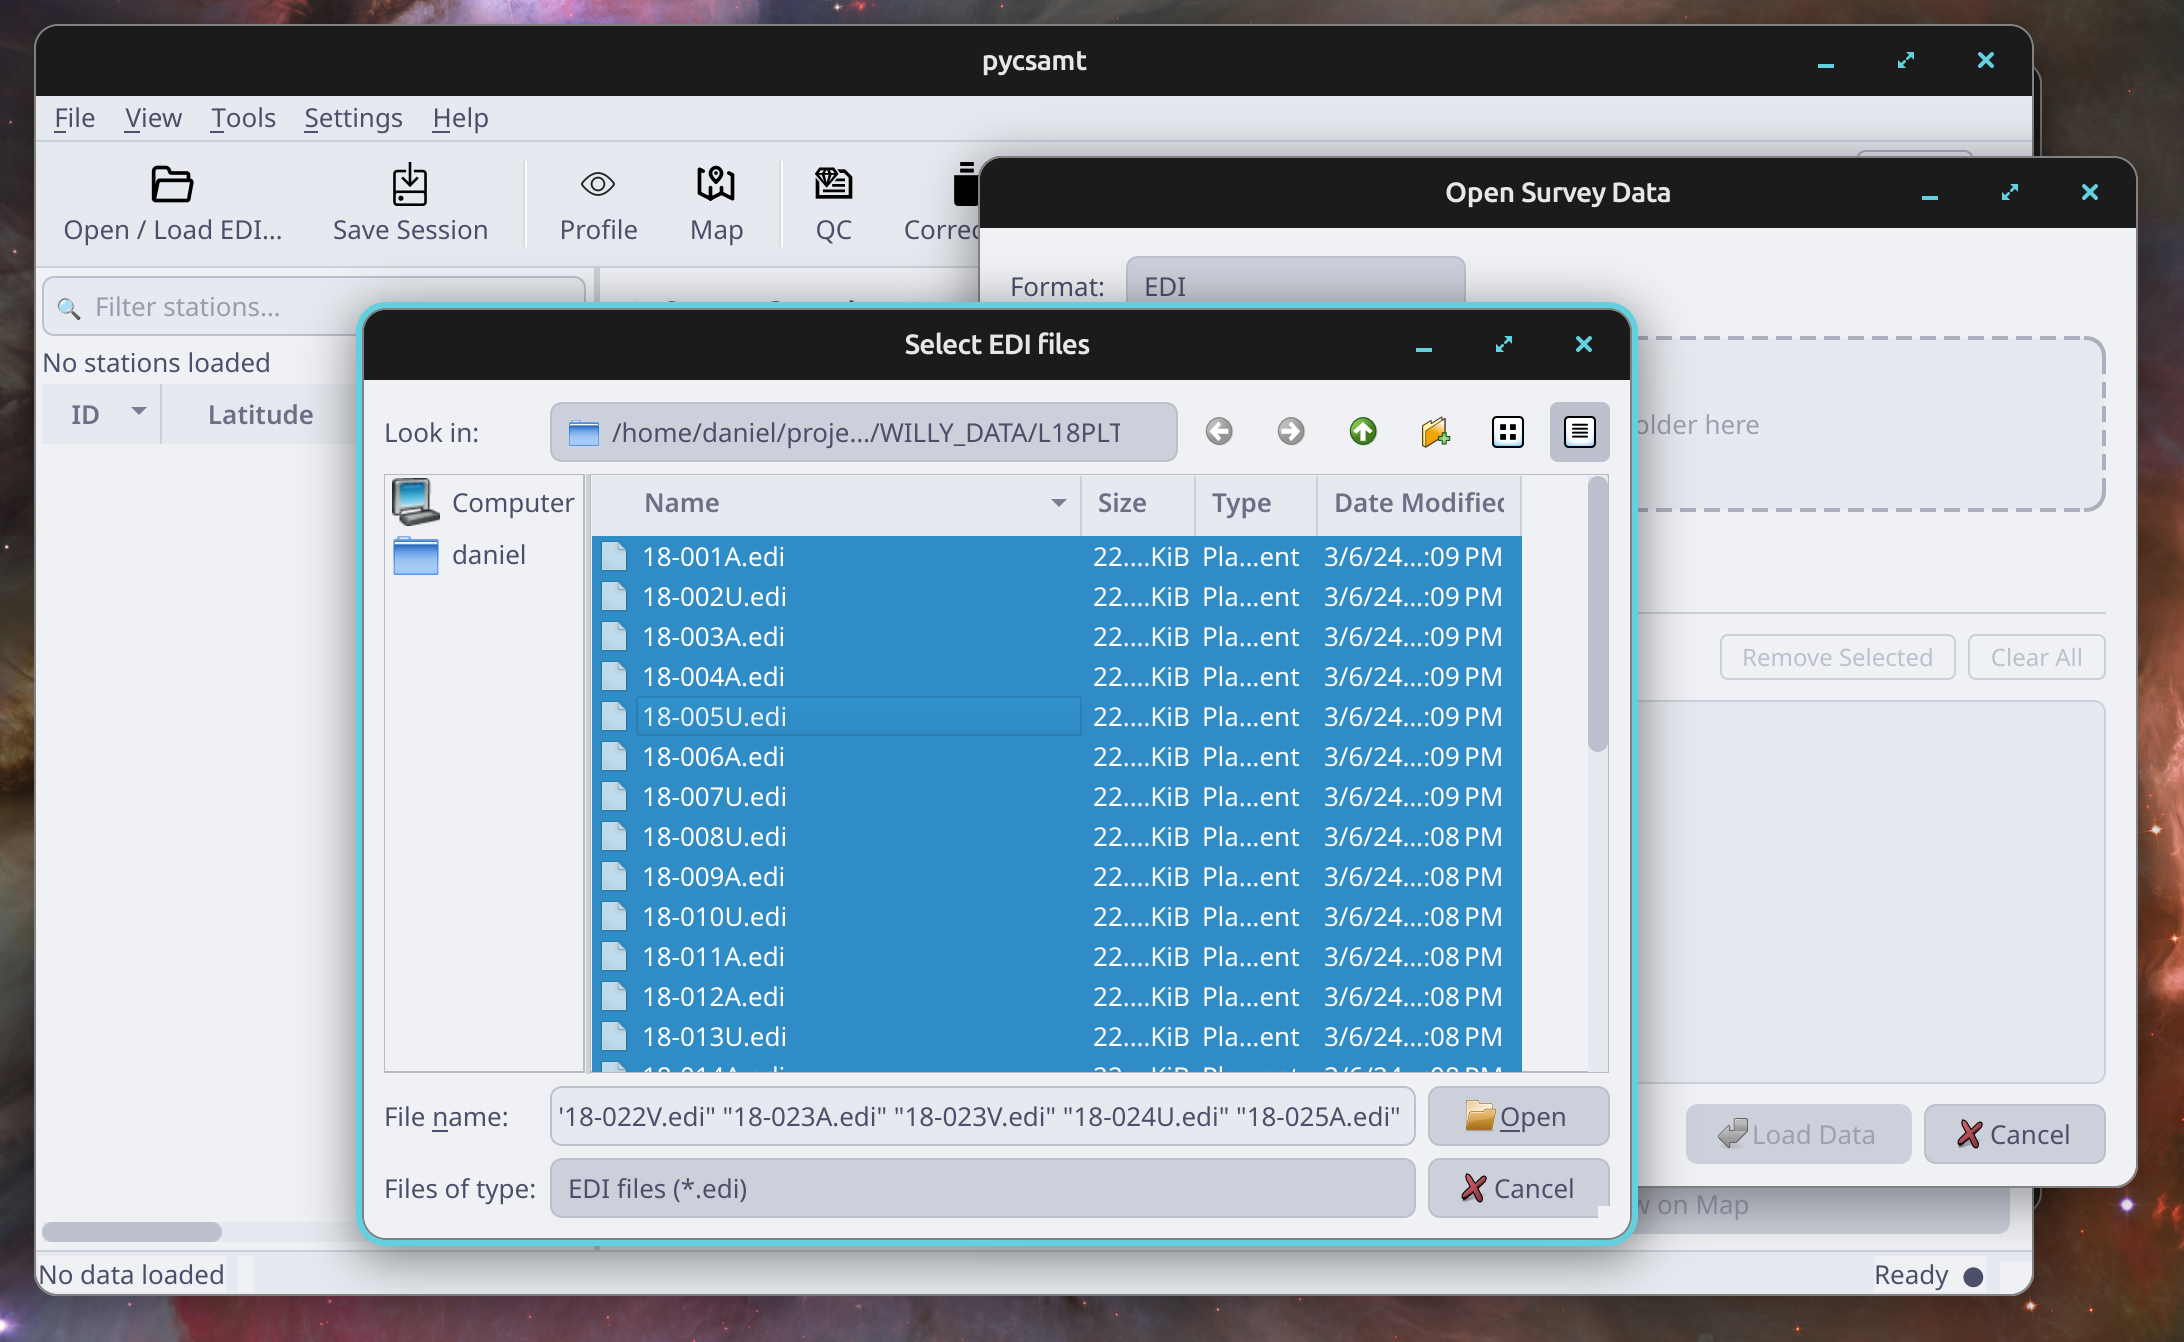Close the Open Survey Data window

click(2089, 192)
